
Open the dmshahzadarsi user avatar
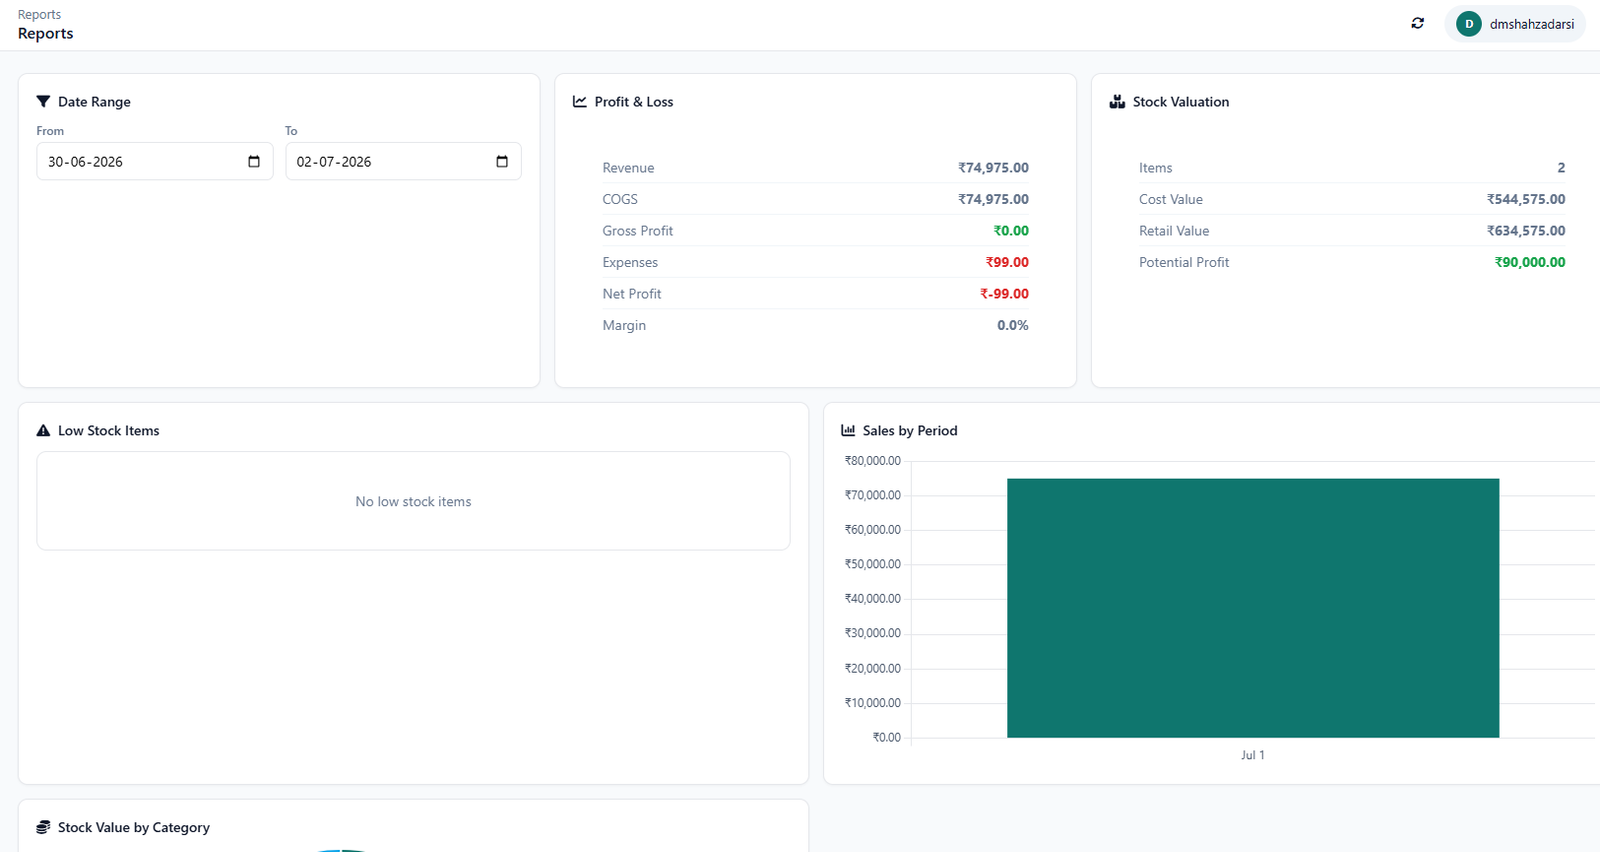1468,24
